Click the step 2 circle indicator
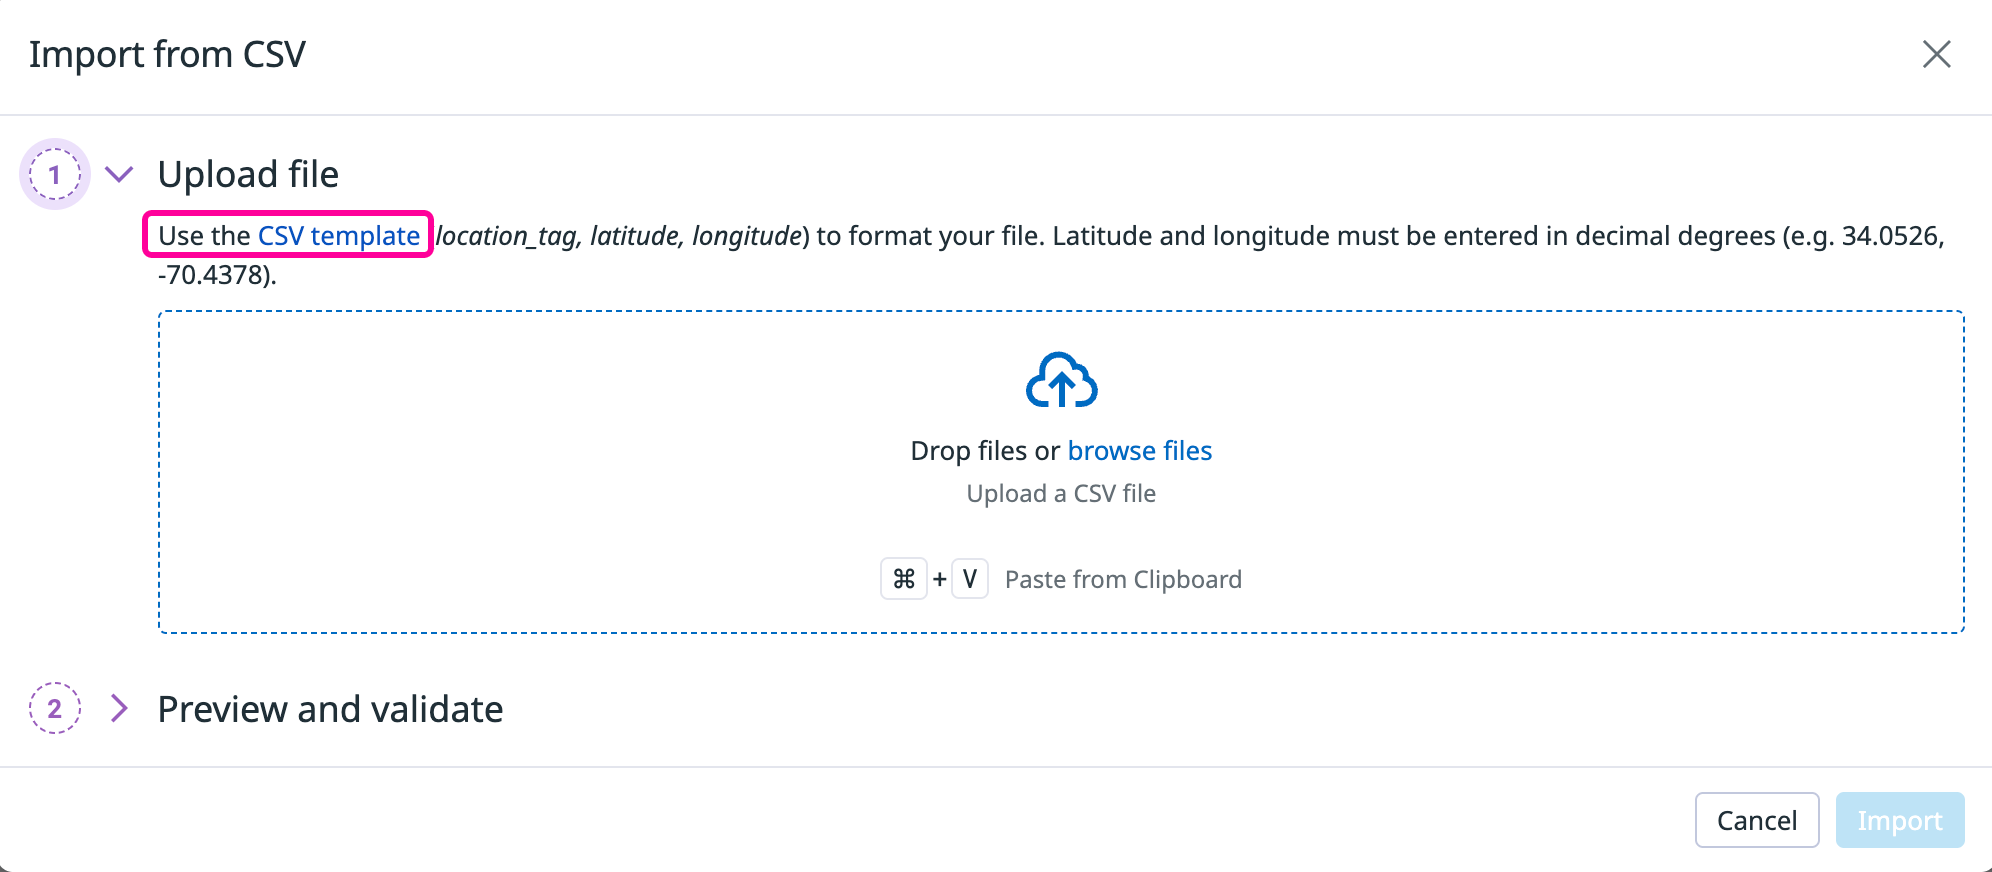 [x=55, y=709]
